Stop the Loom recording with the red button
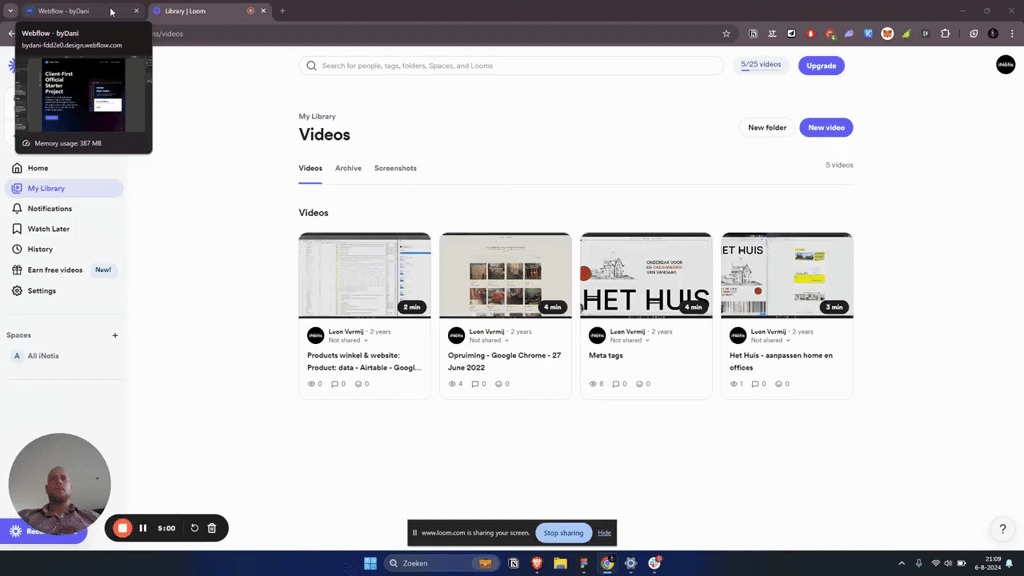This screenshot has width=1024, height=576. [122, 528]
